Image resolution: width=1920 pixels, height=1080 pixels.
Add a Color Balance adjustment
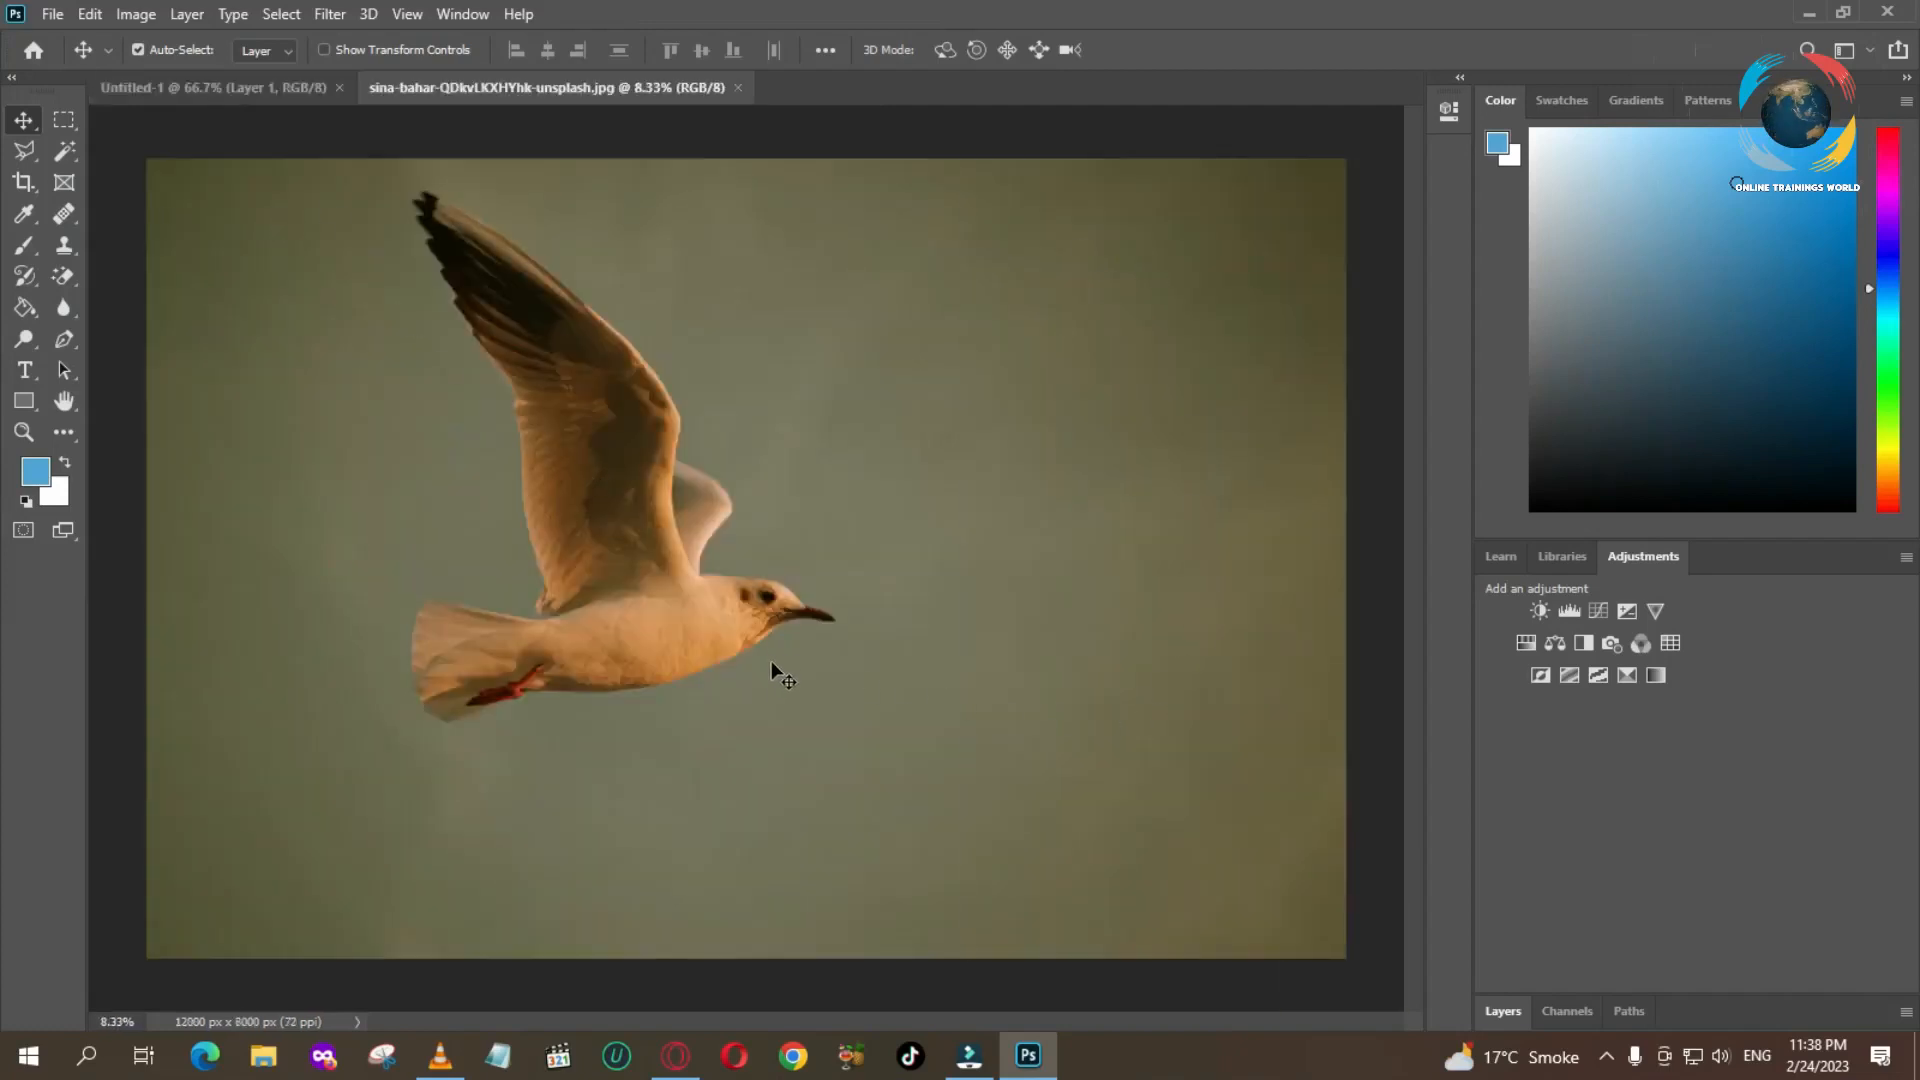point(1555,643)
